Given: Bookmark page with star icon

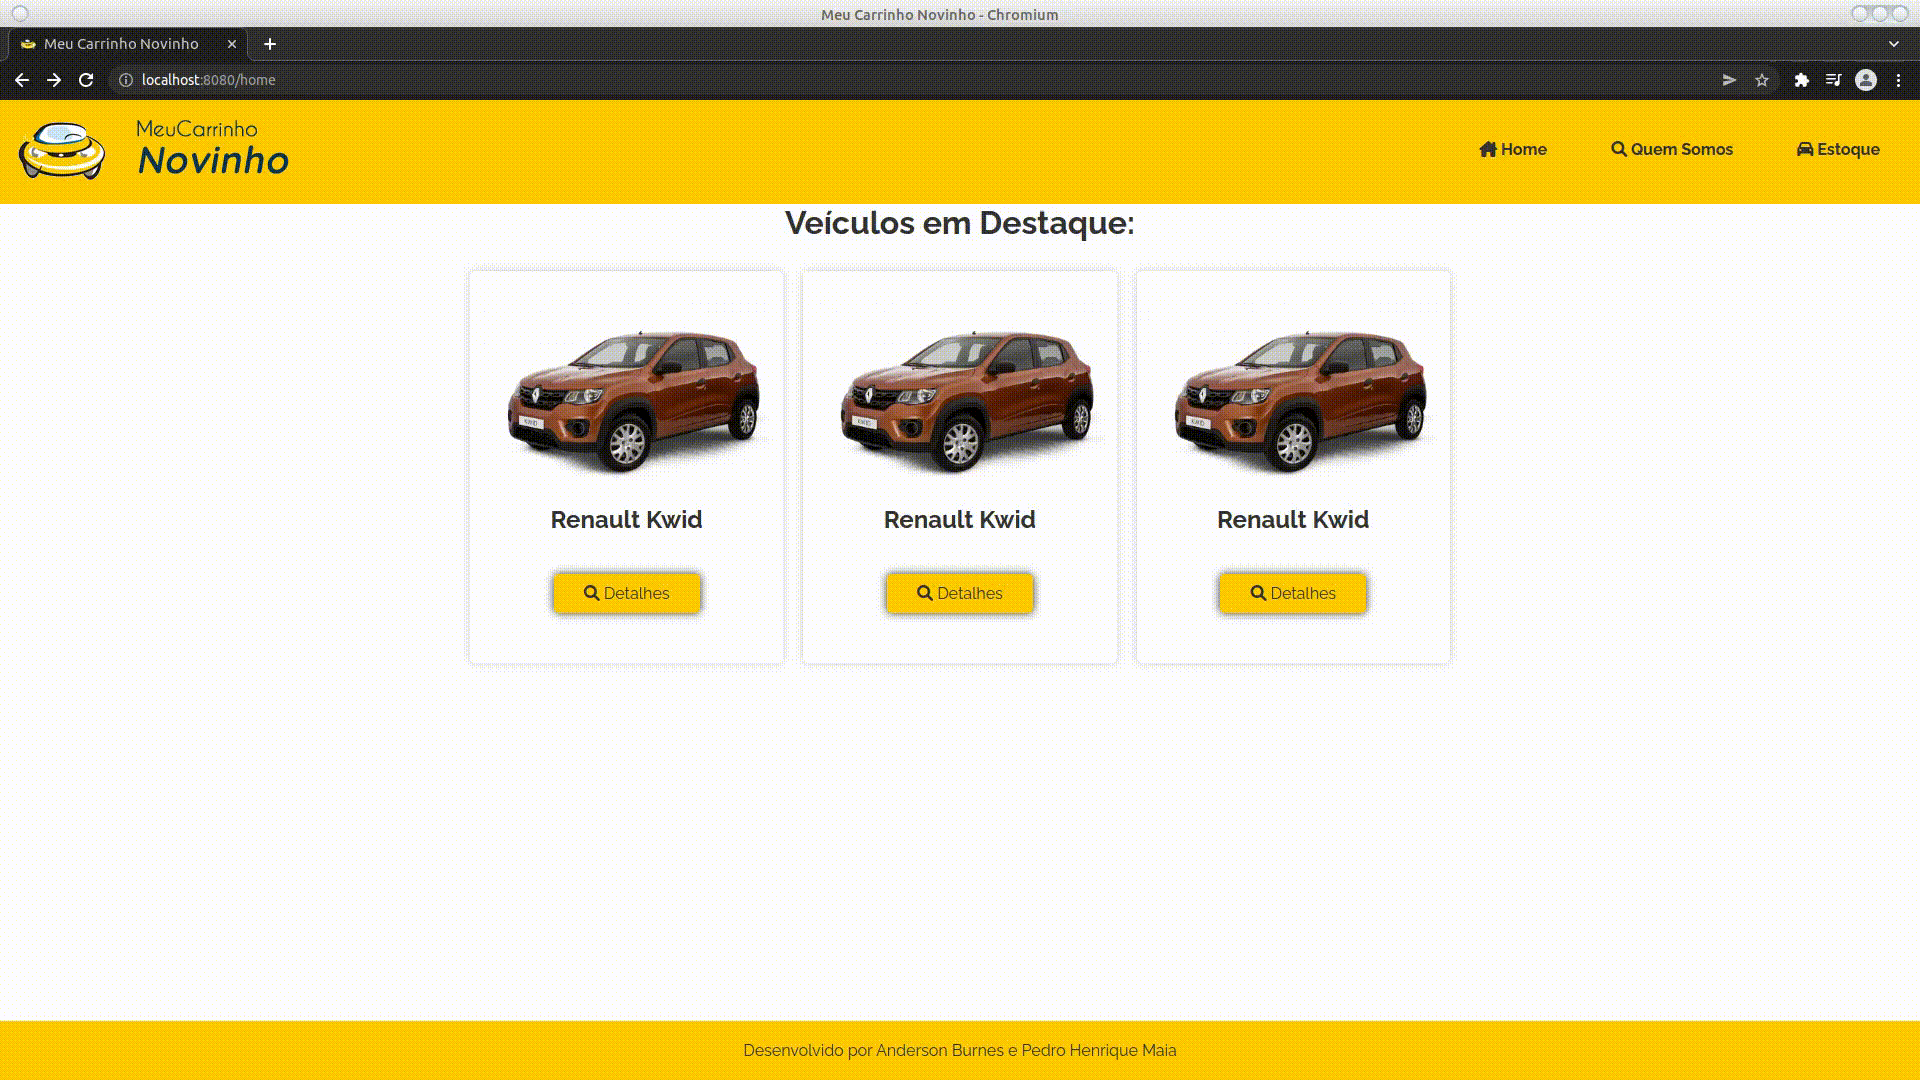Looking at the screenshot, I should [x=1762, y=80].
